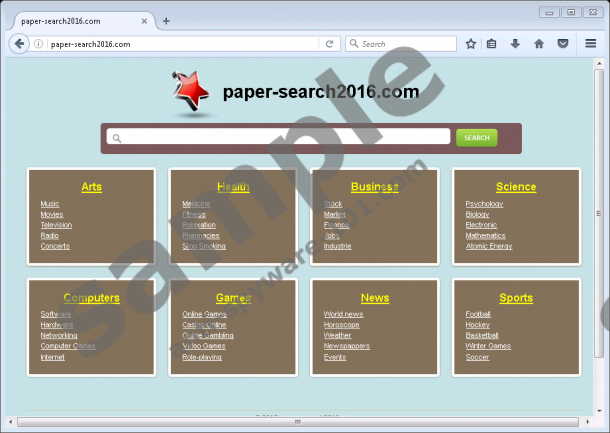610x433 pixels.
Task: Reload the page with the refresh icon
Action: [x=329, y=44]
